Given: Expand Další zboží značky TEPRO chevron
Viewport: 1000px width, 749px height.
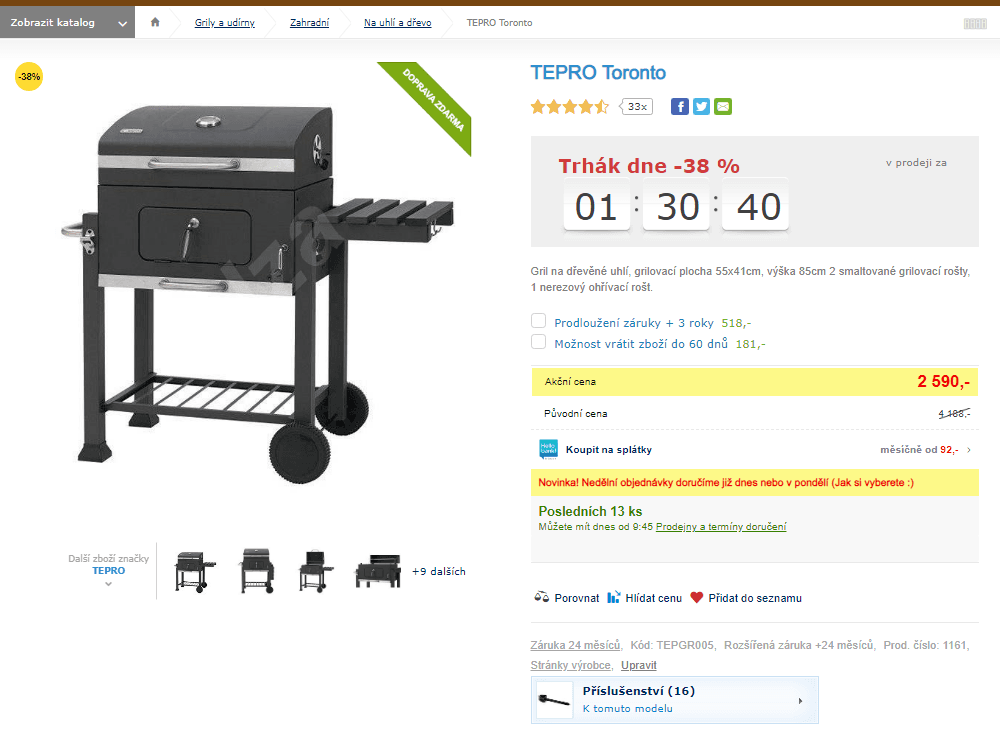Looking at the screenshot, I should click(108, 584).
